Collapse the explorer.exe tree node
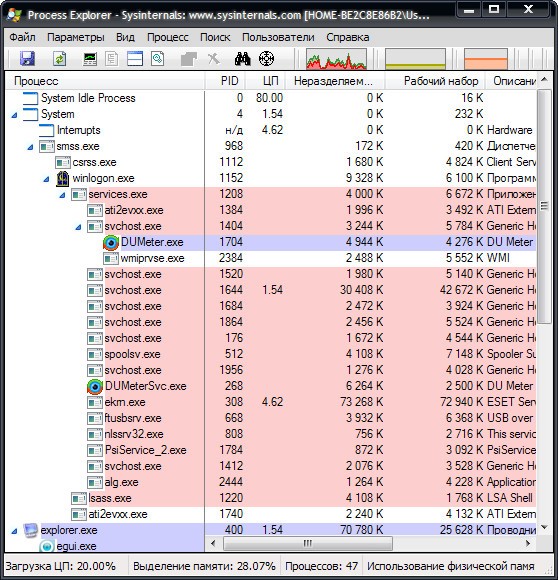The width and height of the screenshot is (558, 580). pos(14,531)
